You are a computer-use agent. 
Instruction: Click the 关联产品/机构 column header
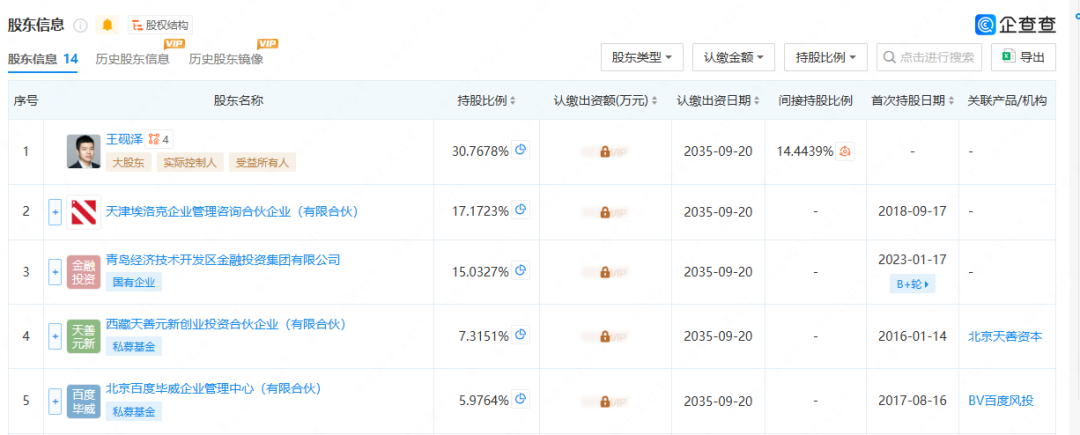pyautogui.click(x=1007, y=100)
